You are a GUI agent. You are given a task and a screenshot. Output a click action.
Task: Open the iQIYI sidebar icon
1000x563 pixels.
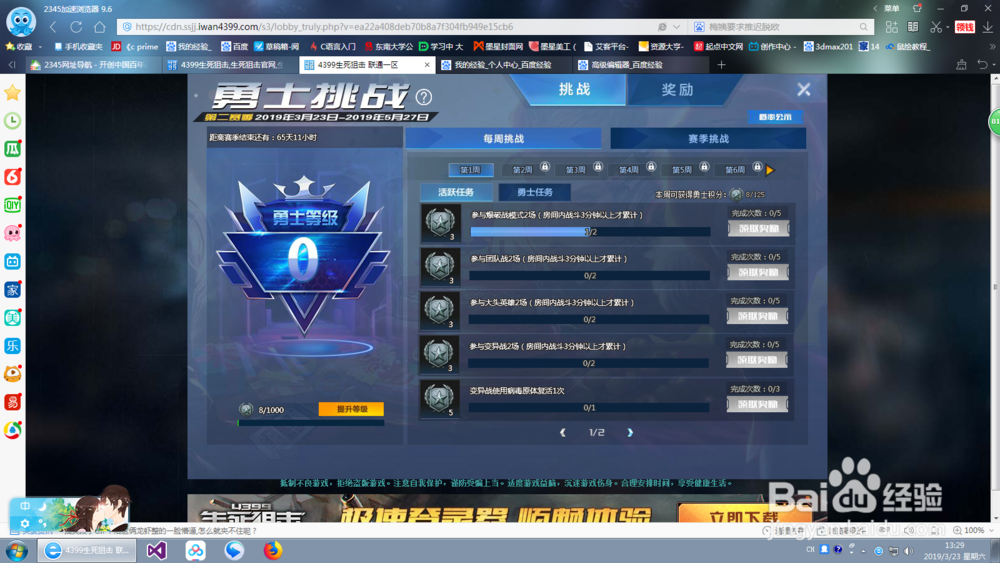tap(12, 205)
